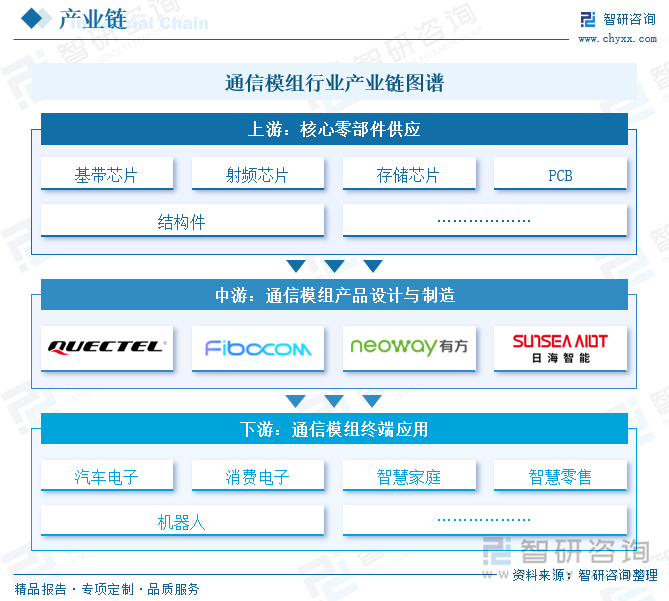This screenshot has width=669, height=601.
Task: Click the 精品报告·专项定制·品质服务 footer text
Action: [107, 589]
